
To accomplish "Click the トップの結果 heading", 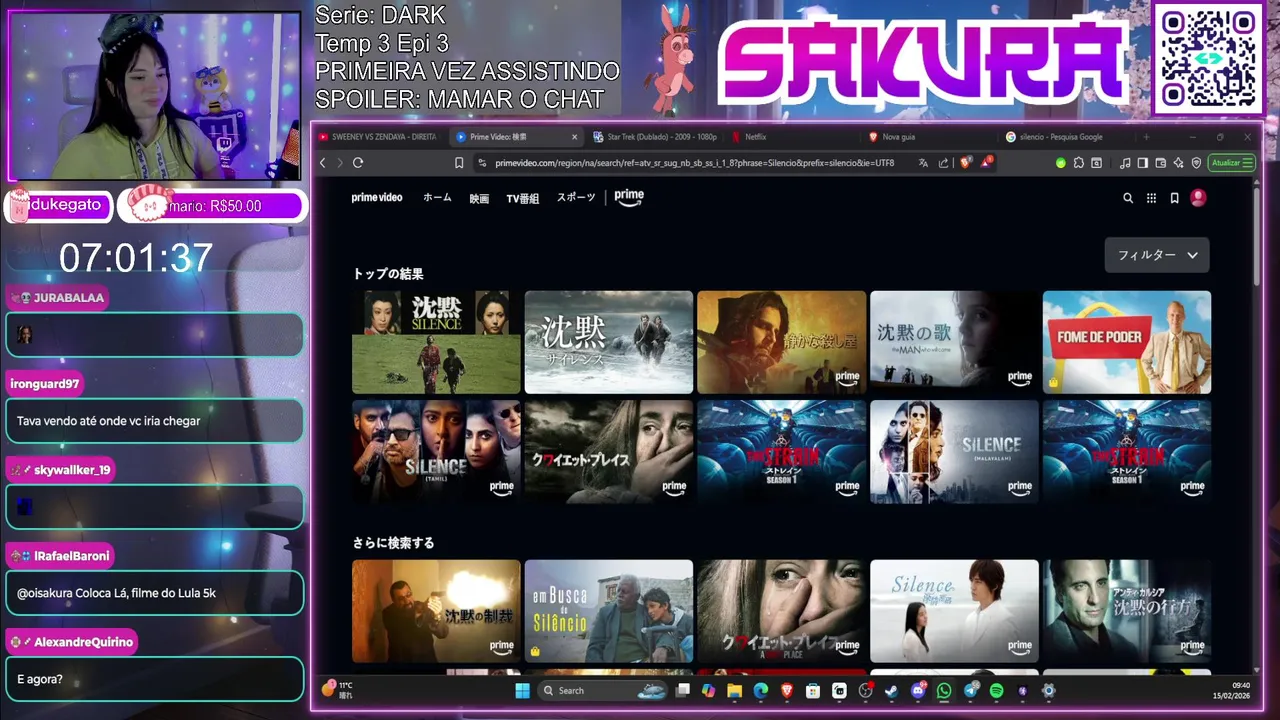I will click(388, 274).
